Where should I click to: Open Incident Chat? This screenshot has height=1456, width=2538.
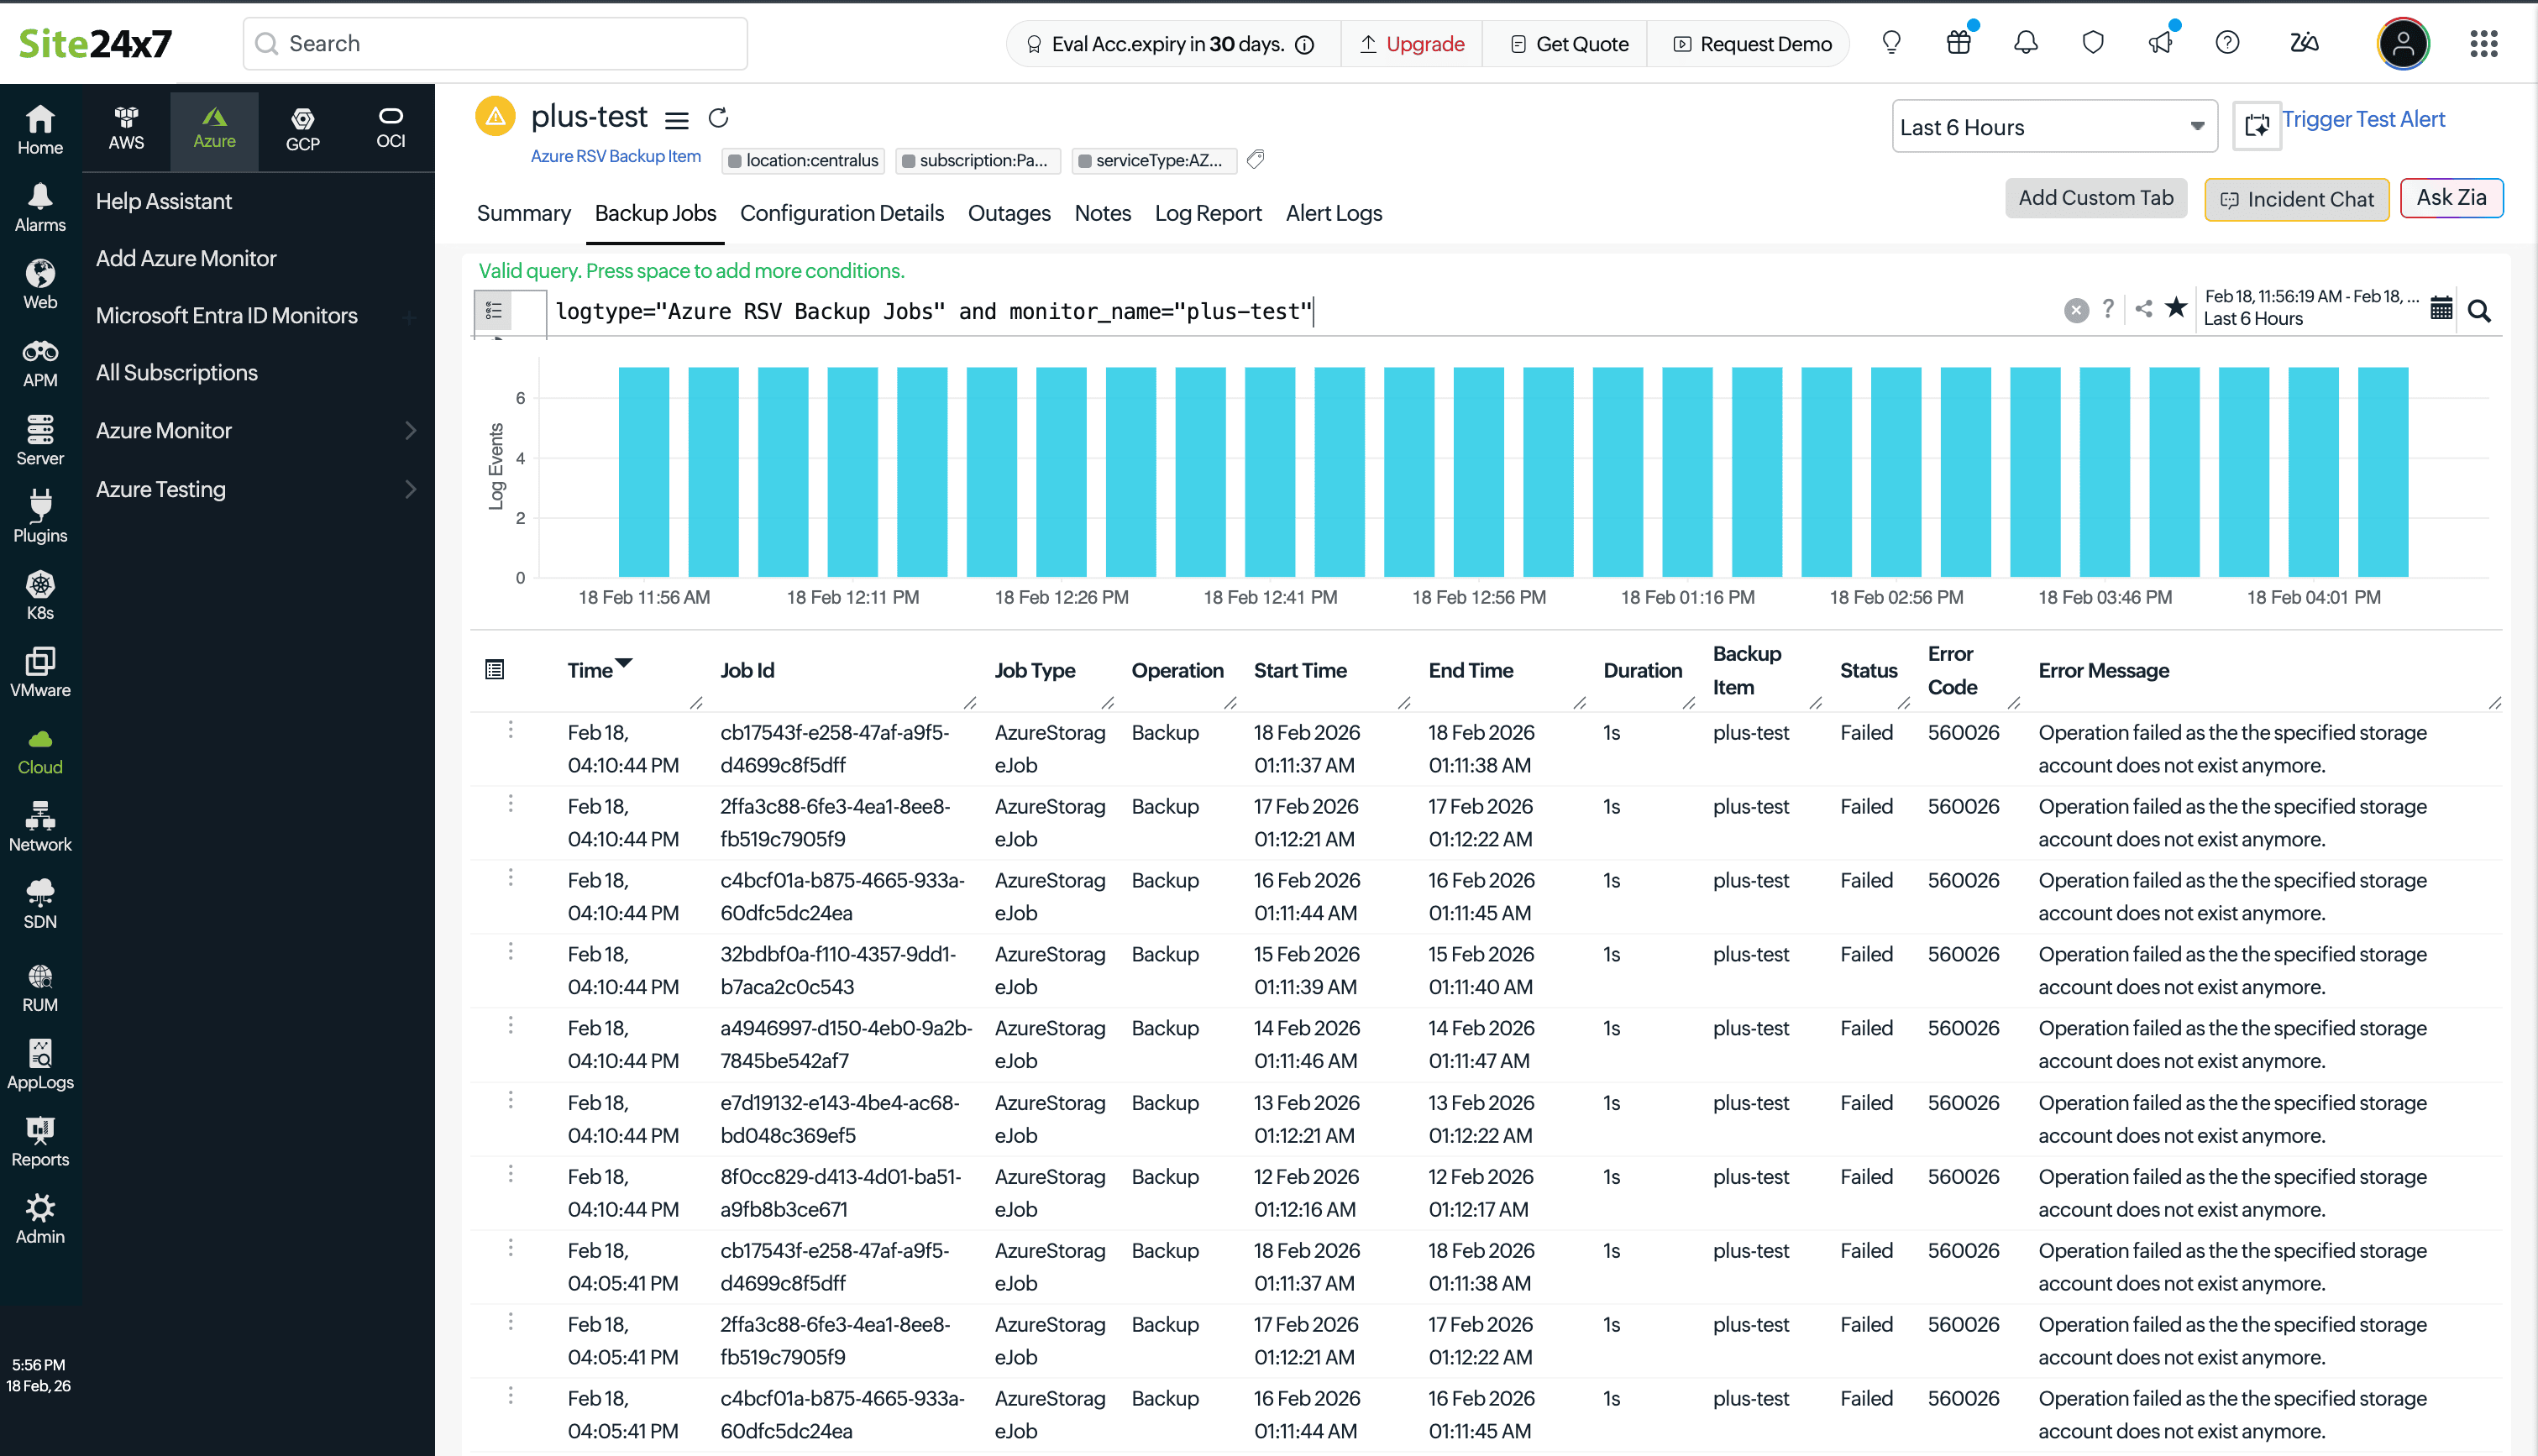point(2296,199)
